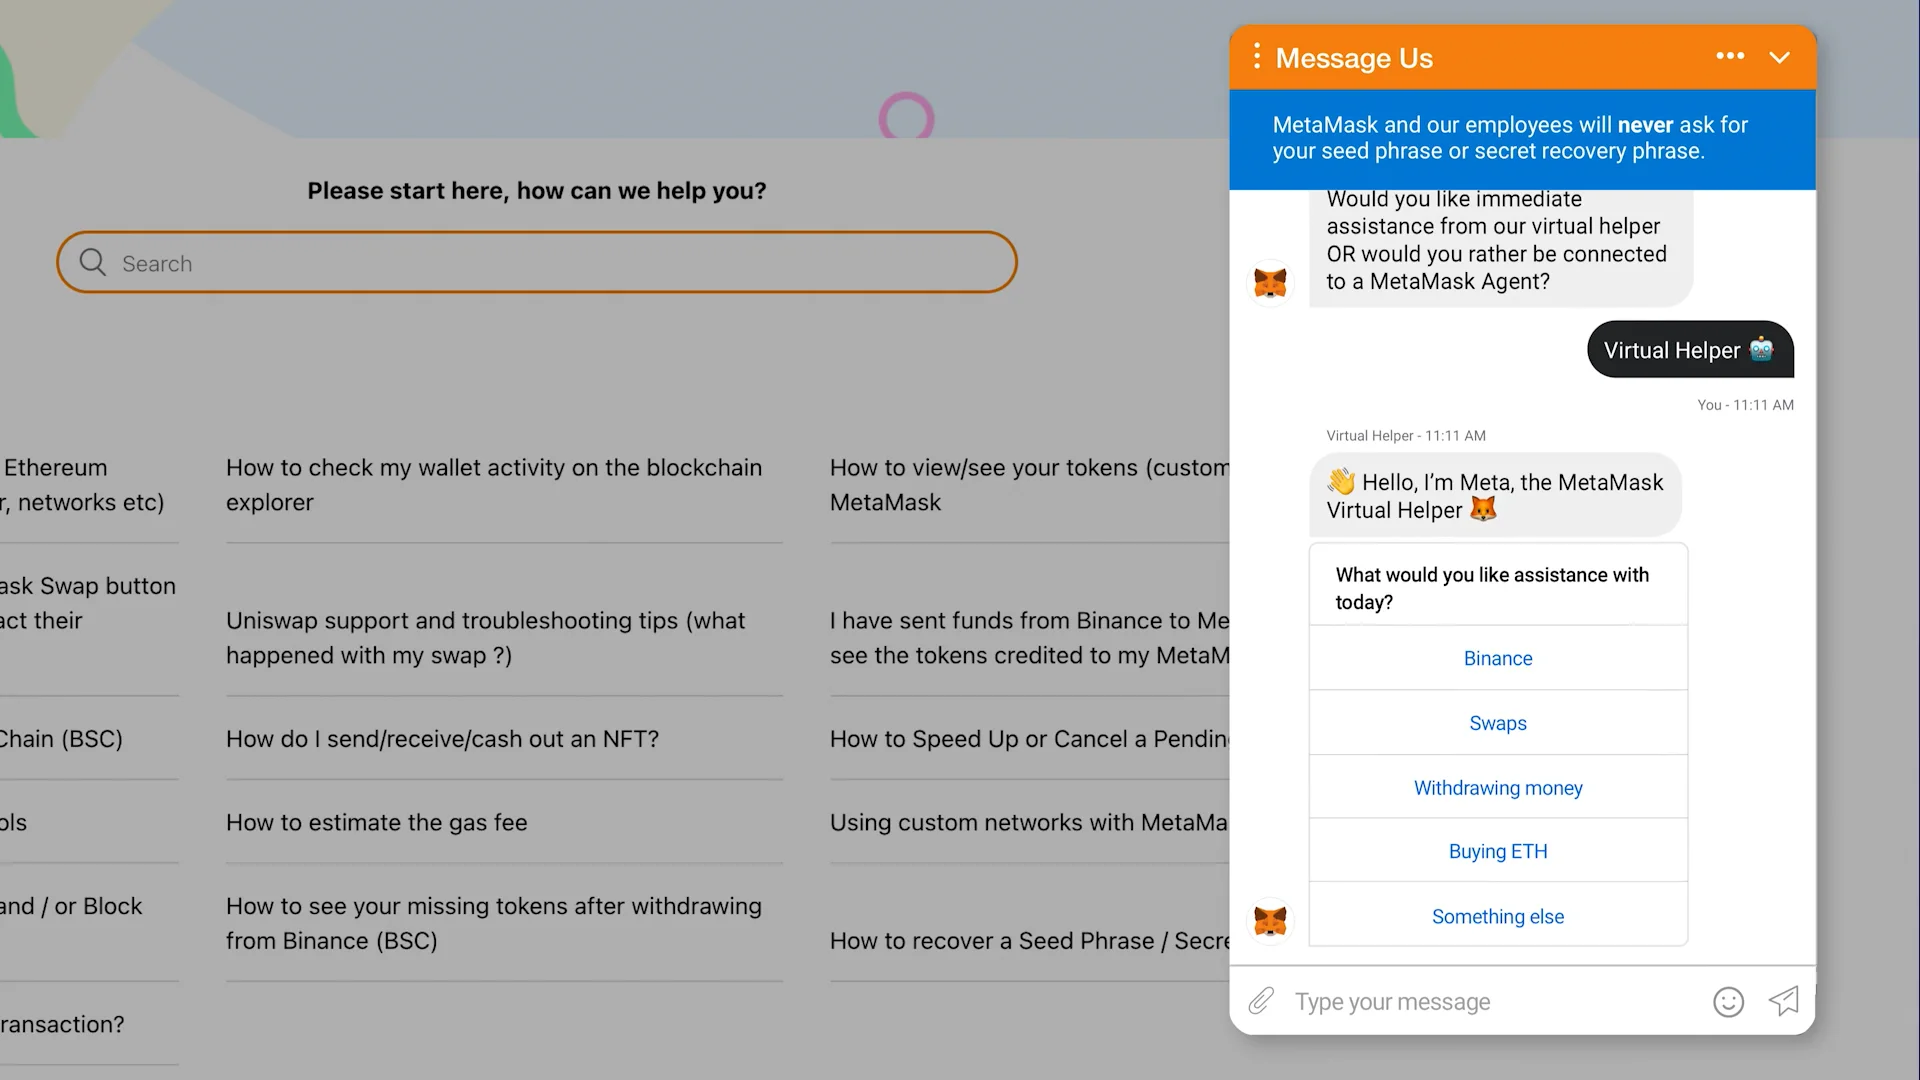Choose the Swaps assistance option
This screenshot has height=1080, width=1920.
point(1497,723)
